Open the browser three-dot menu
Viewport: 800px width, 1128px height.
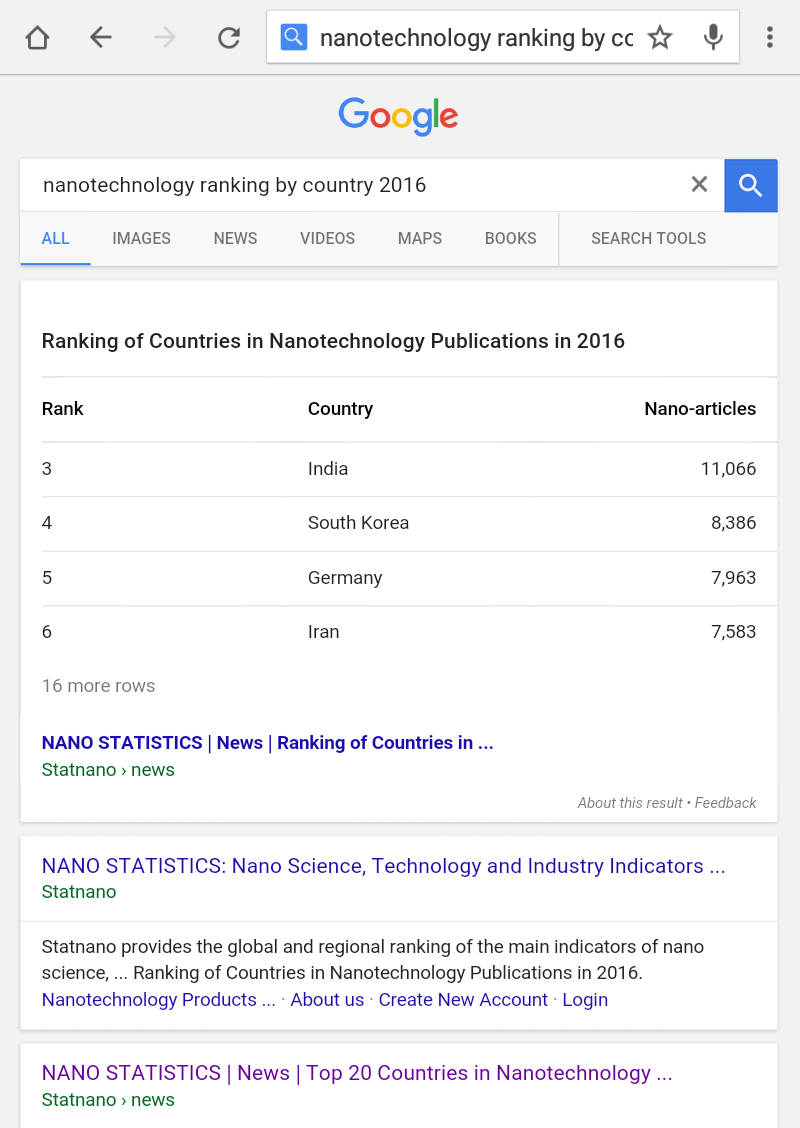pos(770,37)
